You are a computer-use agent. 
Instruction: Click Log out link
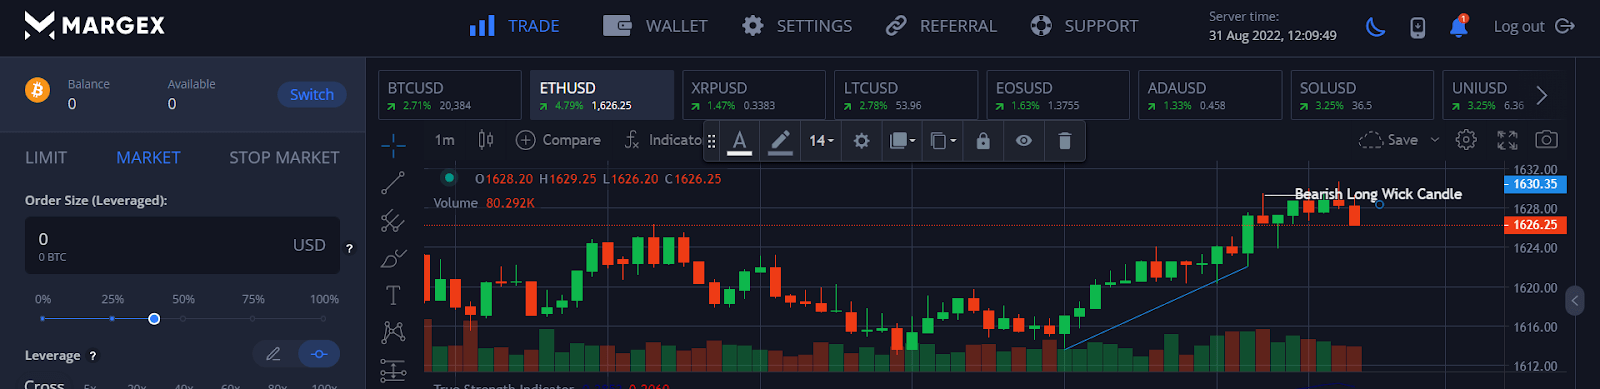pos(1534,26)
